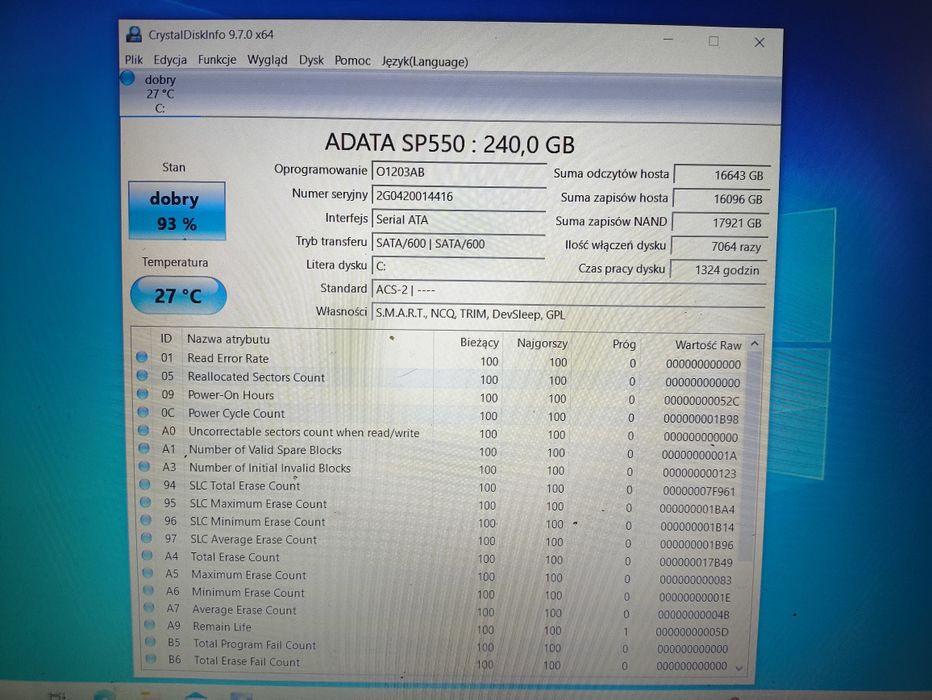
Task: Open the Pomoc menu
Action: click(352, 61)
